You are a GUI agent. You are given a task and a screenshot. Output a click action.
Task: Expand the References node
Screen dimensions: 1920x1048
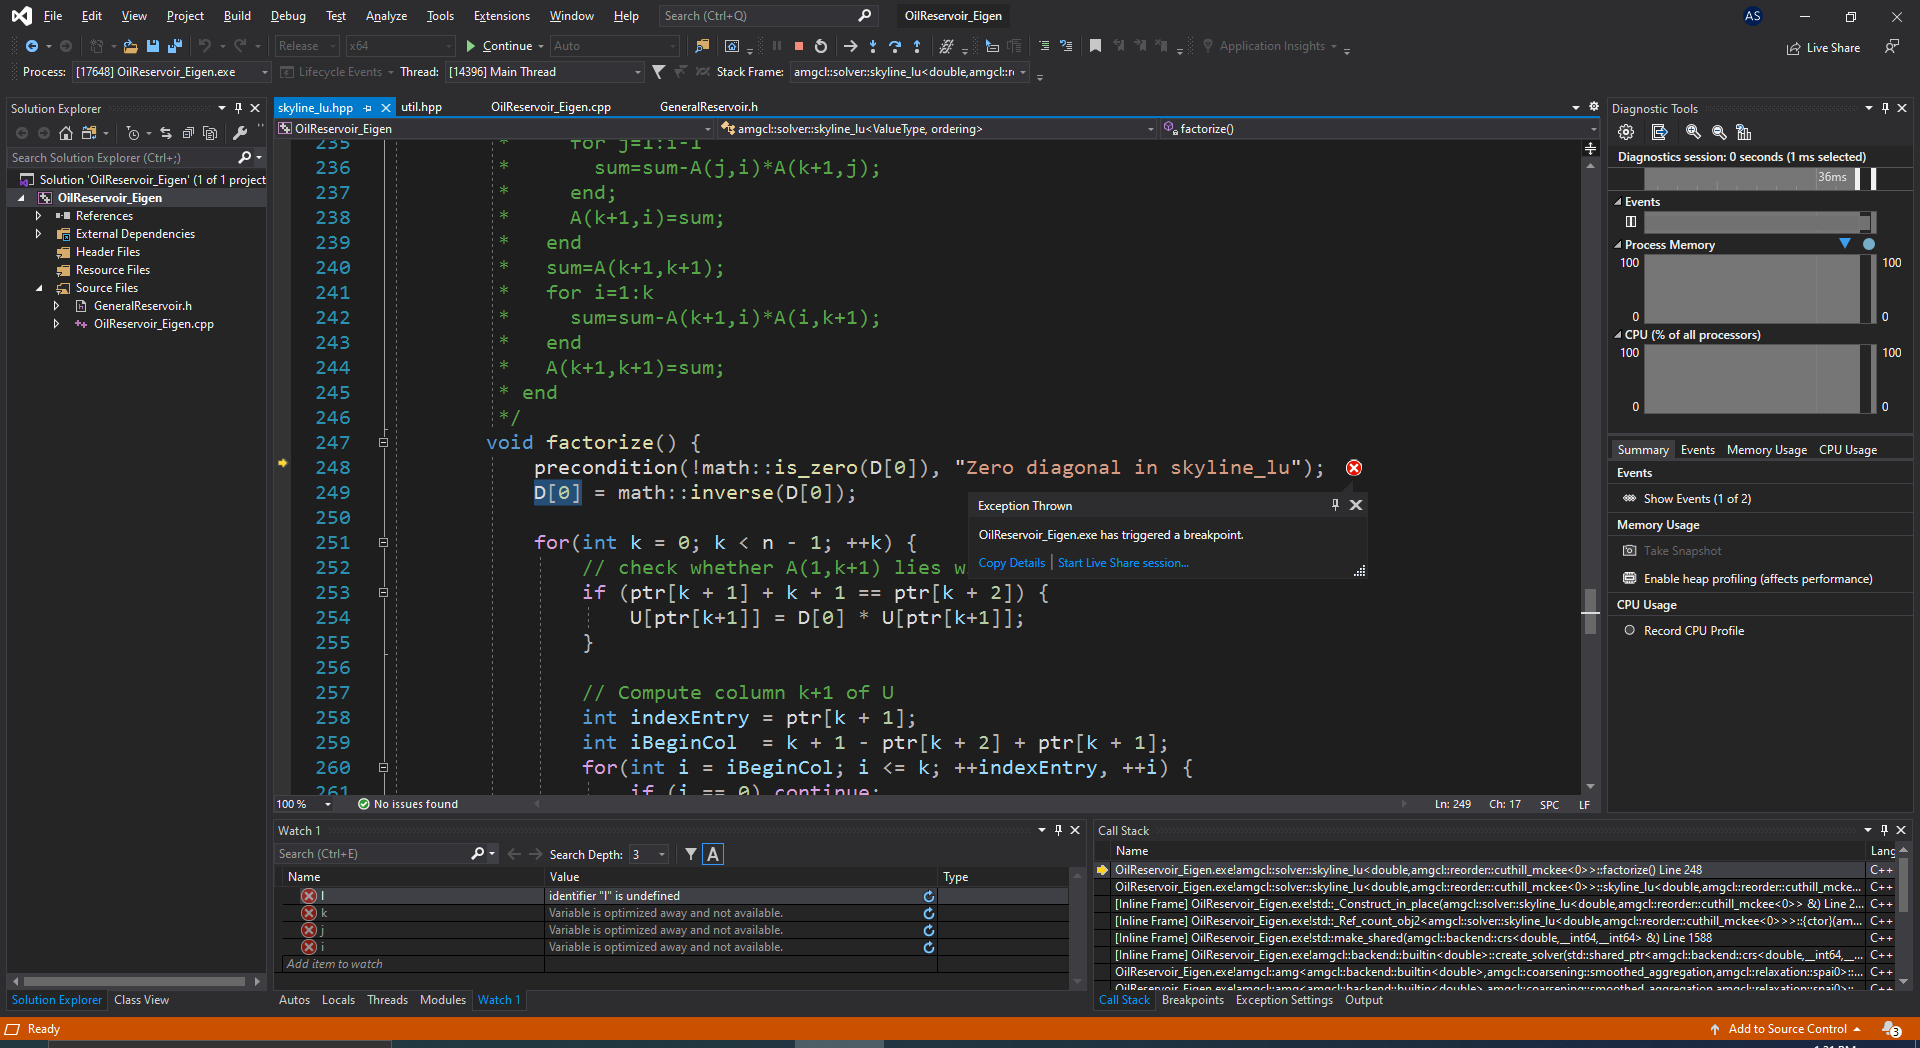point(39,216)
